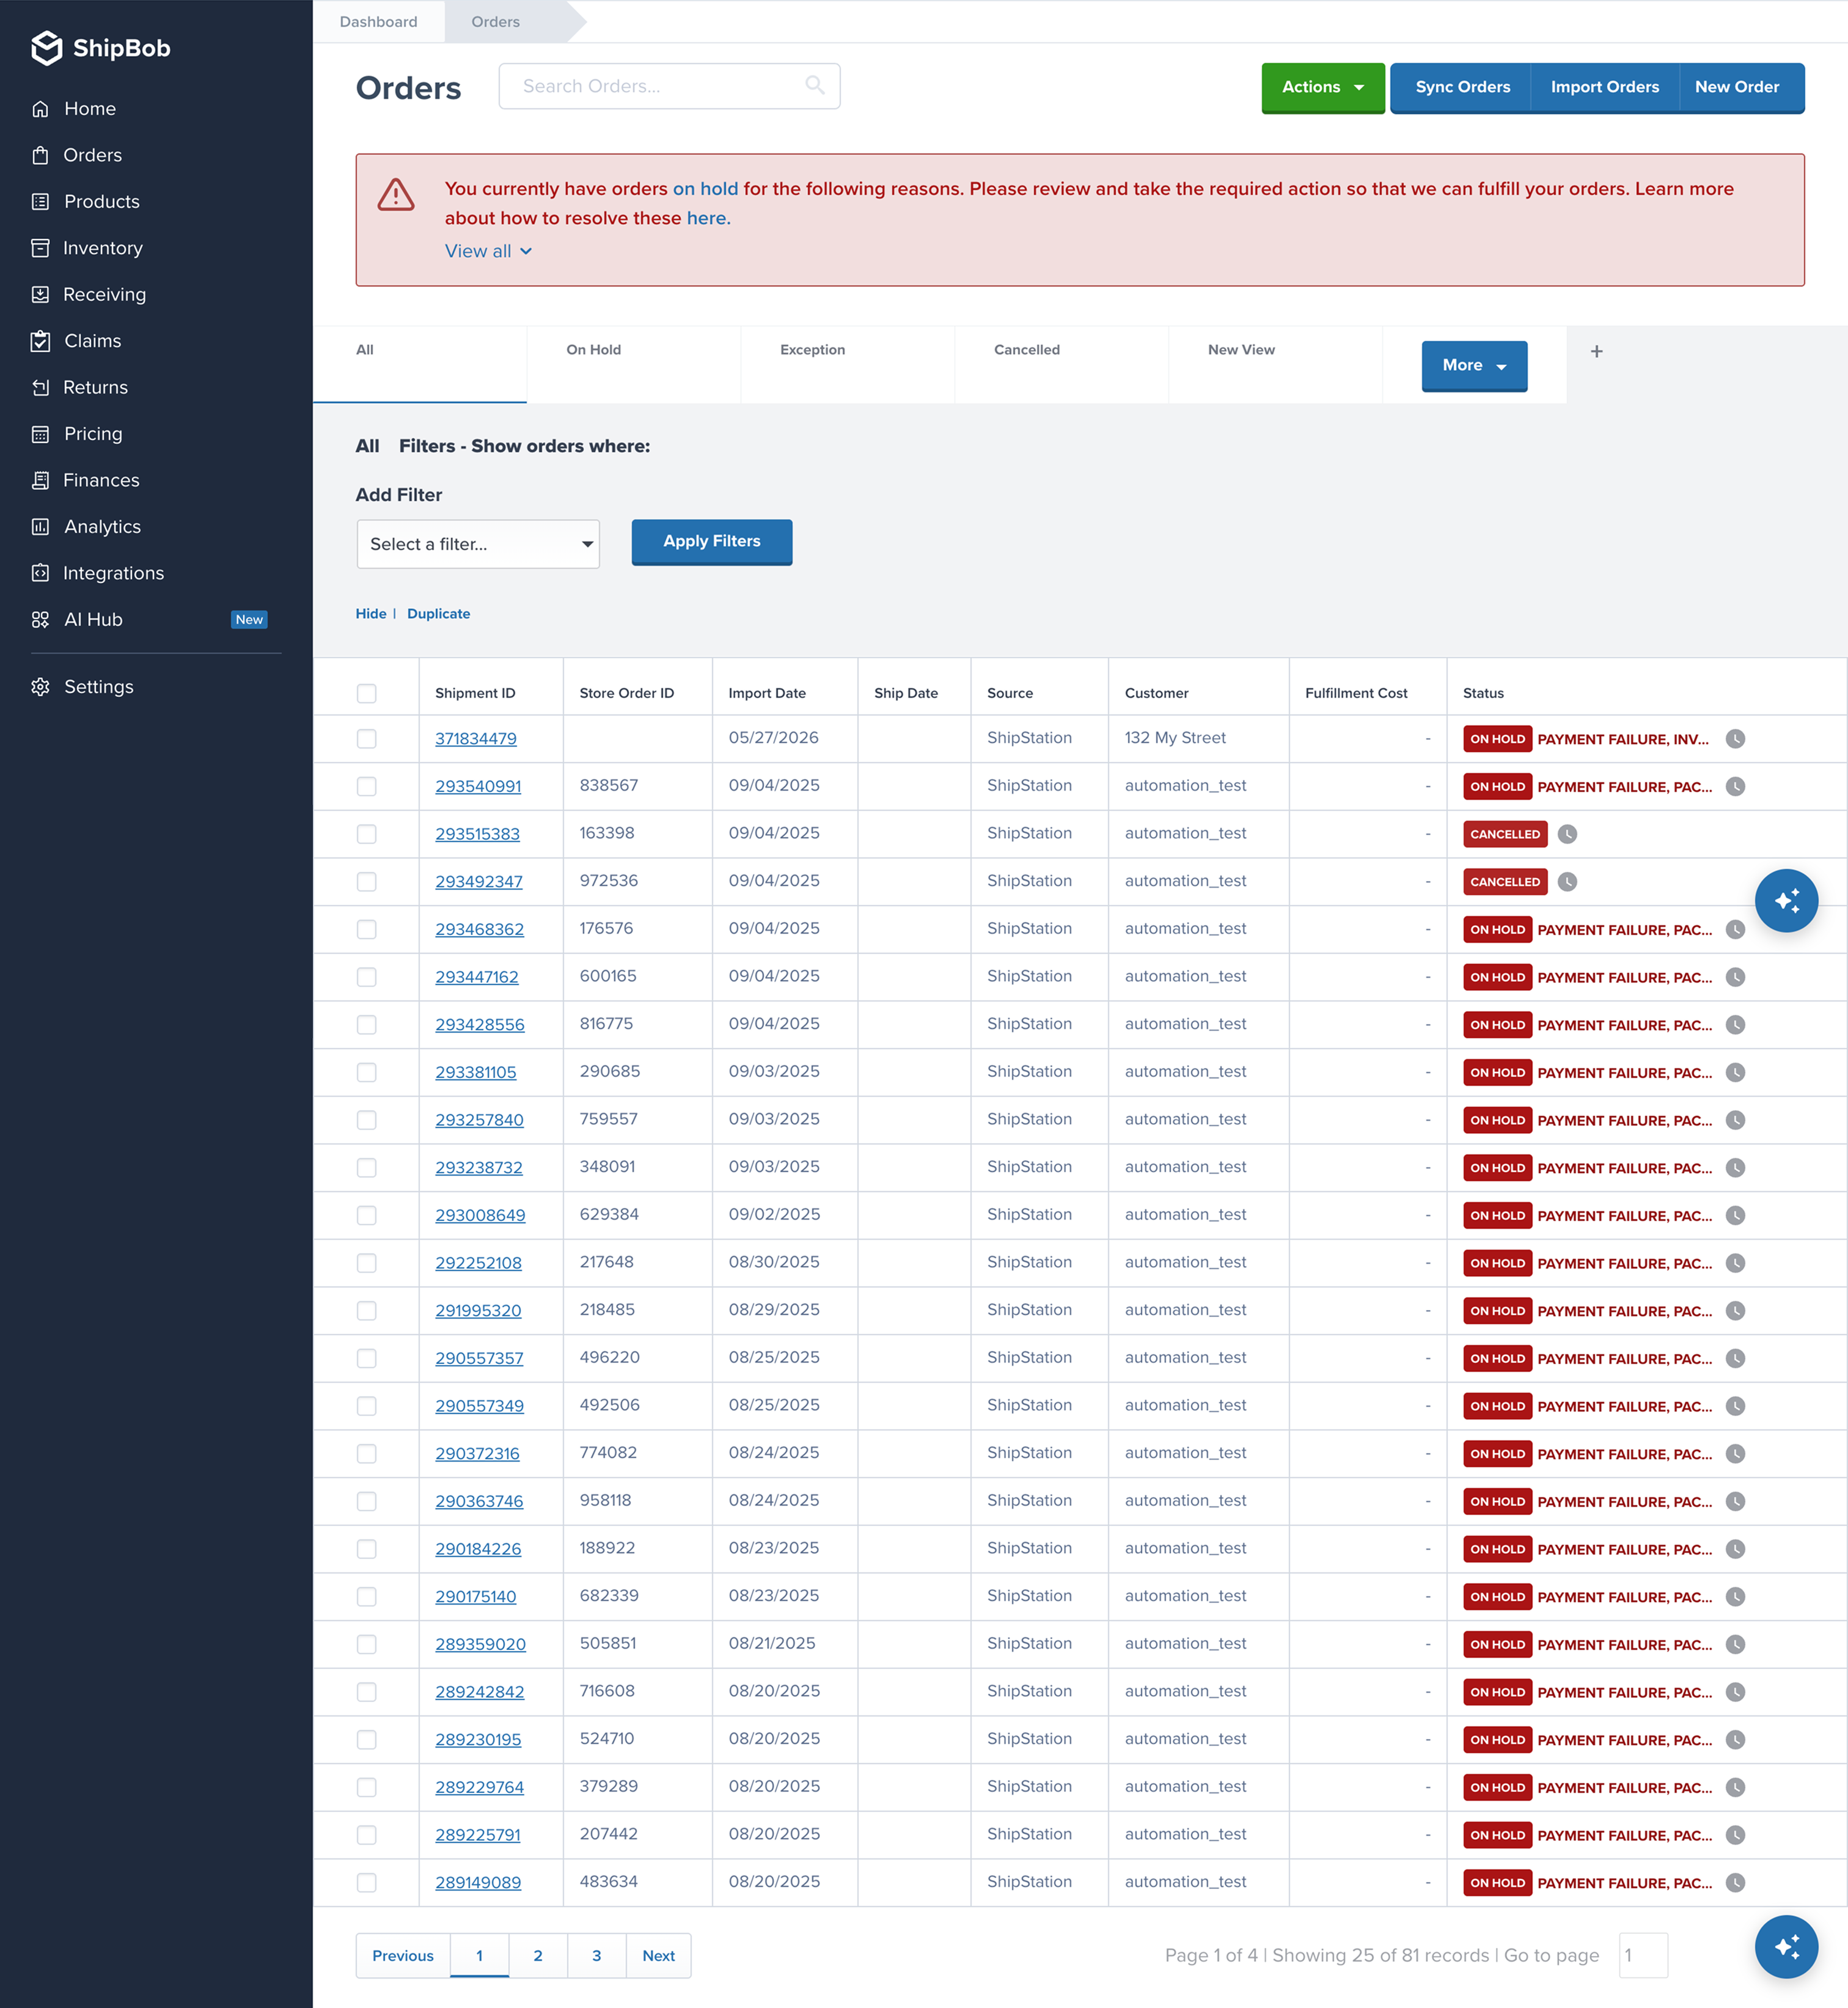Go to page 2 in pagination
Screen dimensions: 1848x2008
538,1956
